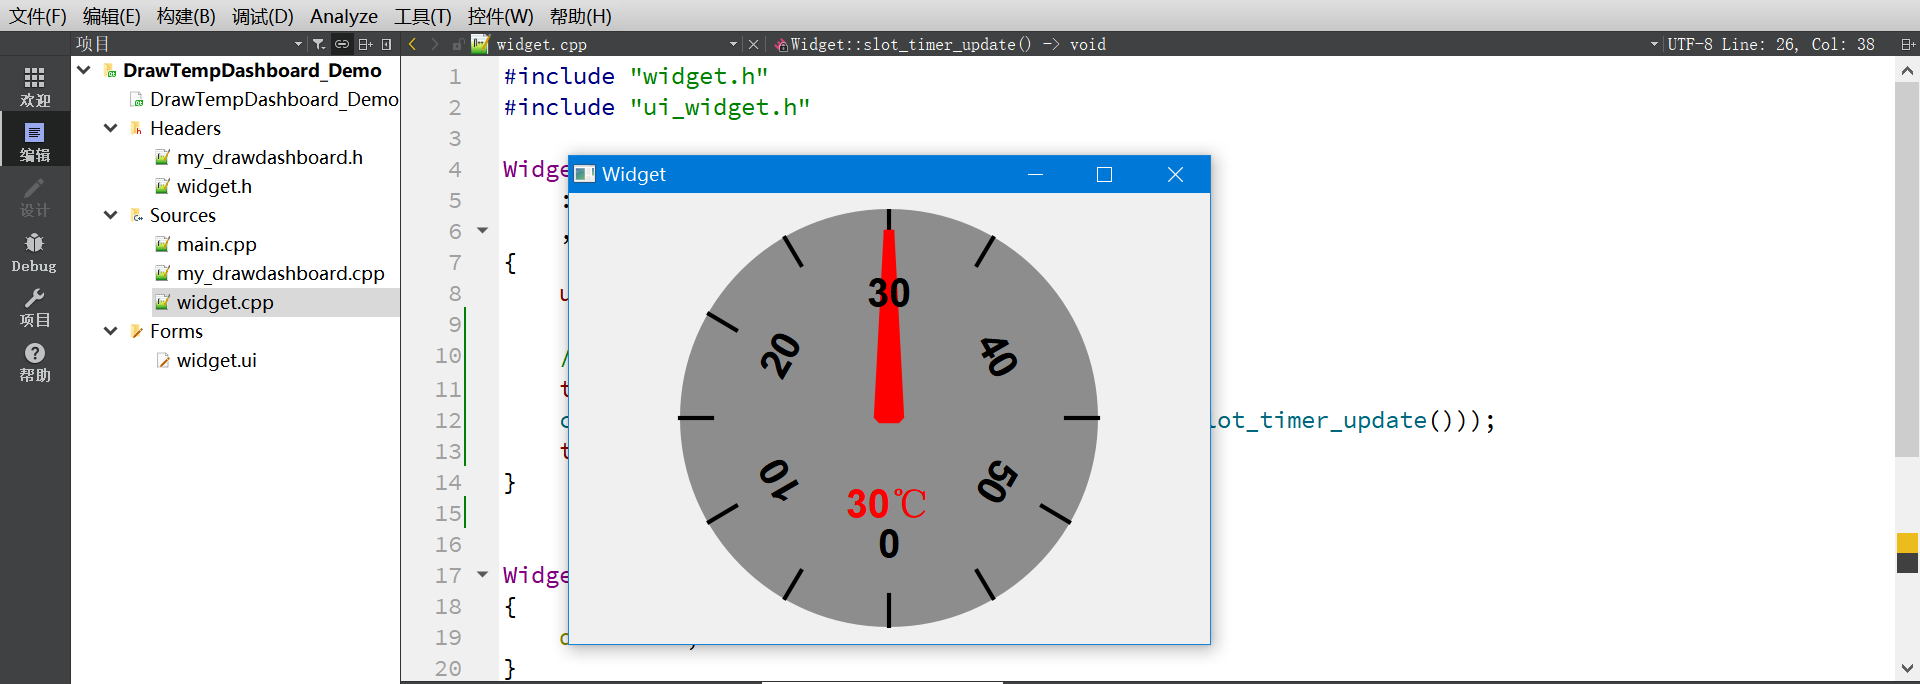
Task: Open the symbol list dropdown
Action: coord(1654,44)
